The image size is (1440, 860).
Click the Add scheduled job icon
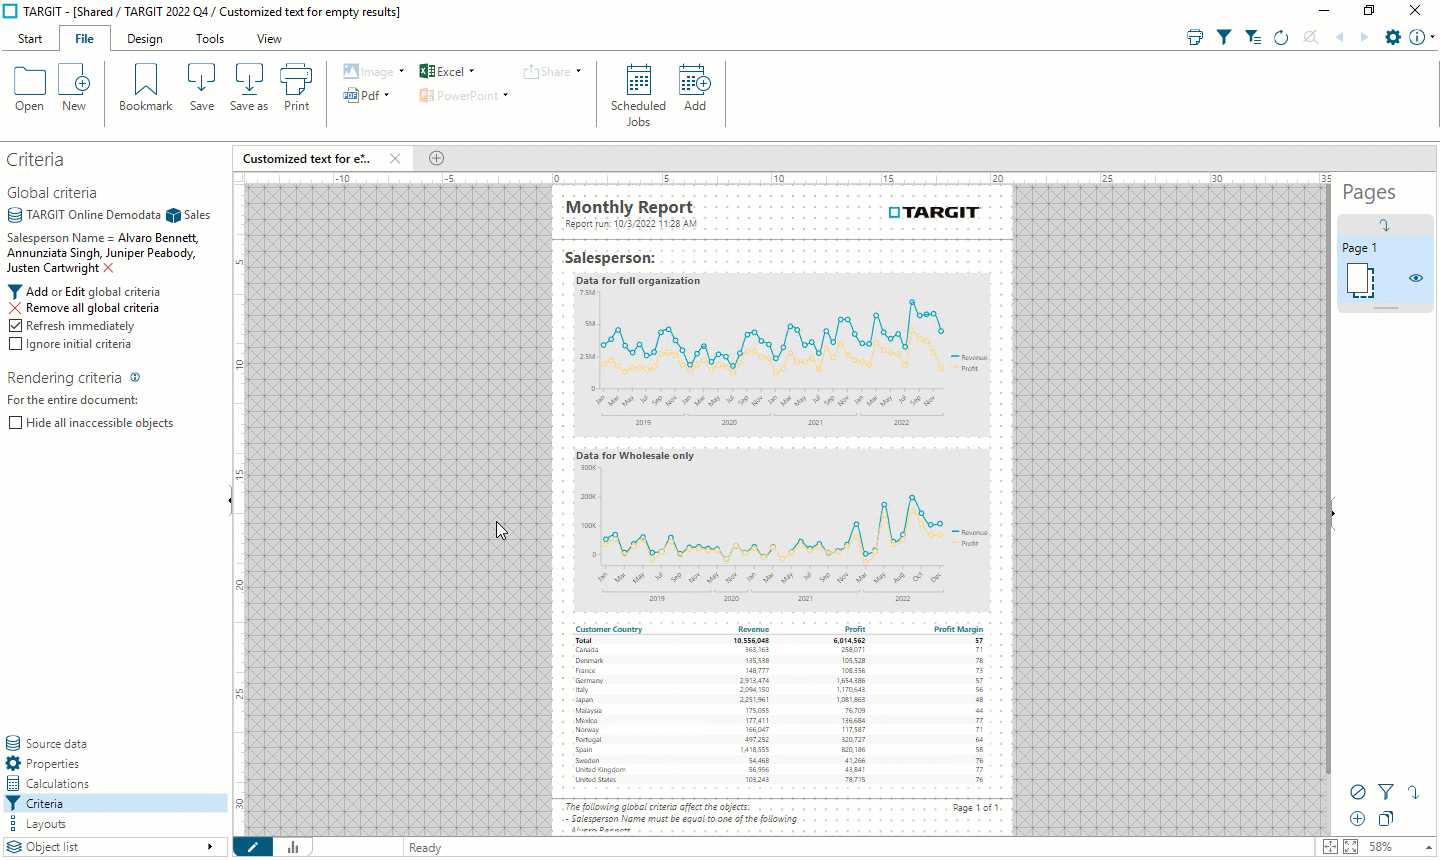coord(695,80)
